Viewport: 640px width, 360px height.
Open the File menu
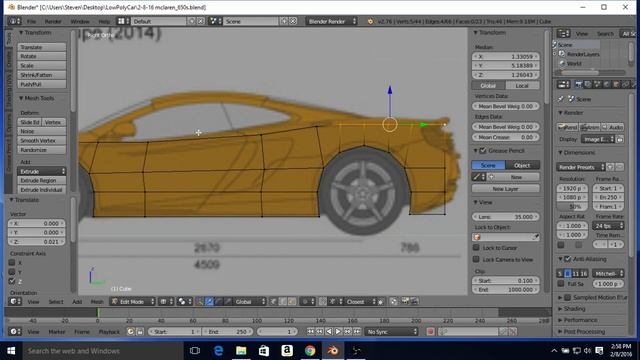click(31, 21)
